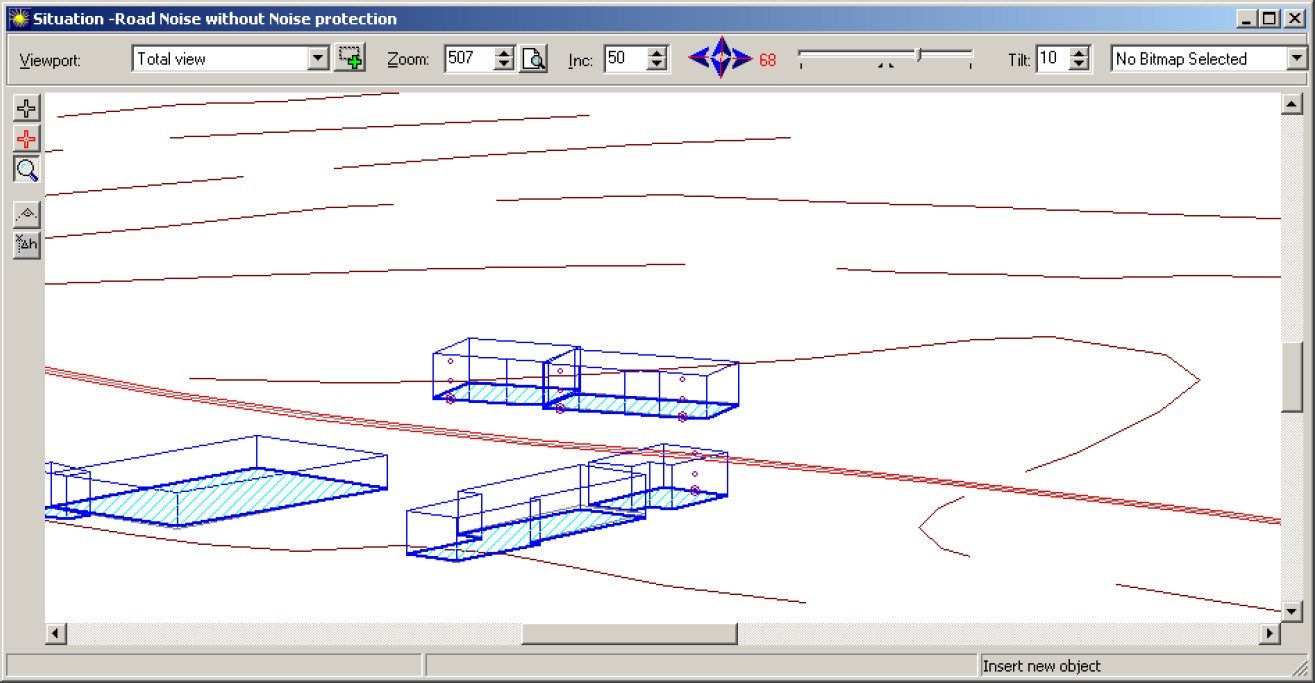Click the delta-h height tool
Screen dimensions: 1315x683
tap(27, 244)
